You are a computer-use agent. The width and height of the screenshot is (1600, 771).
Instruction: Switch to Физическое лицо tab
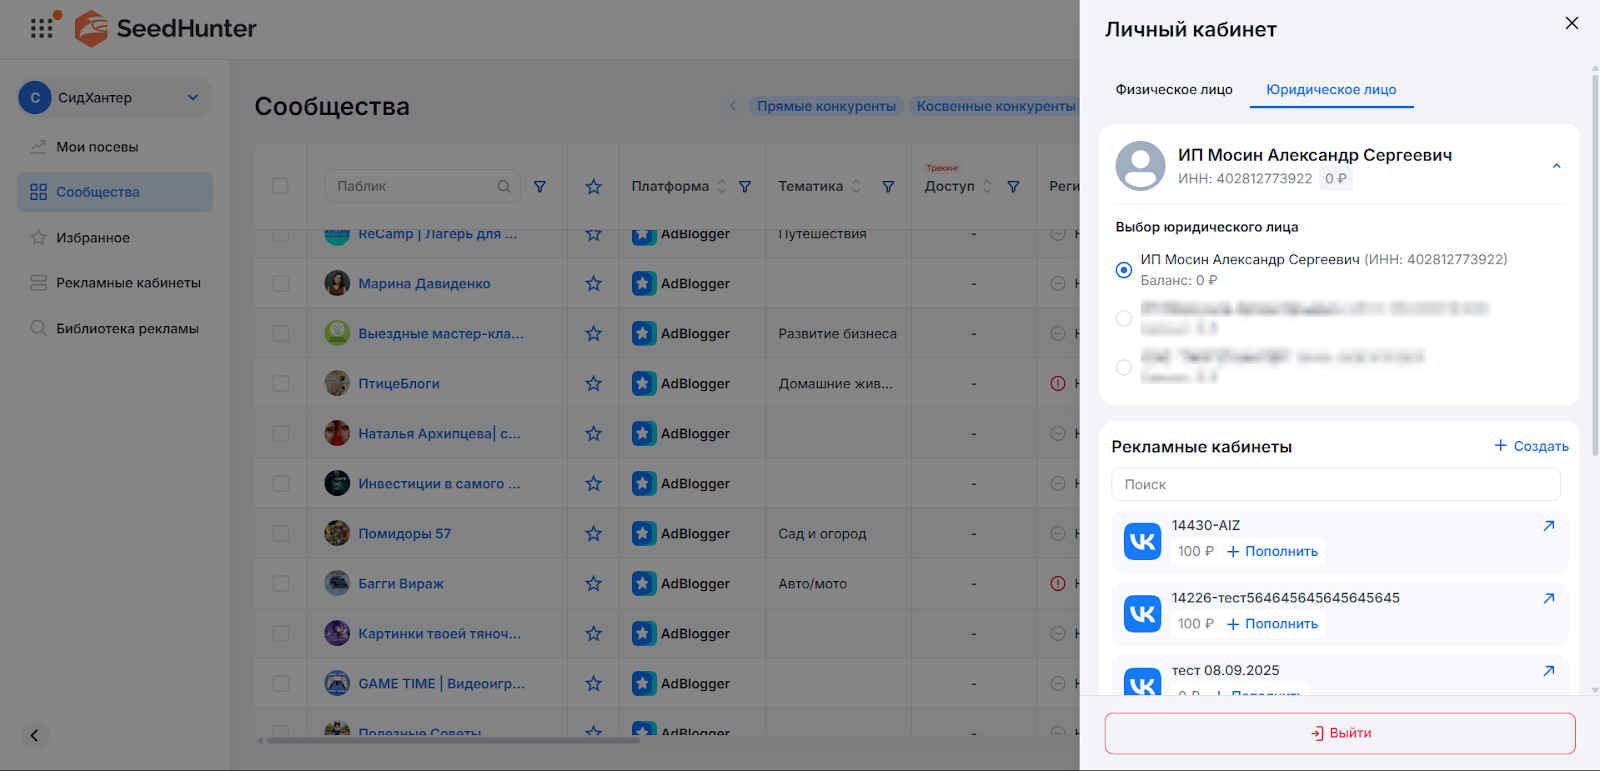(1174, 90)
